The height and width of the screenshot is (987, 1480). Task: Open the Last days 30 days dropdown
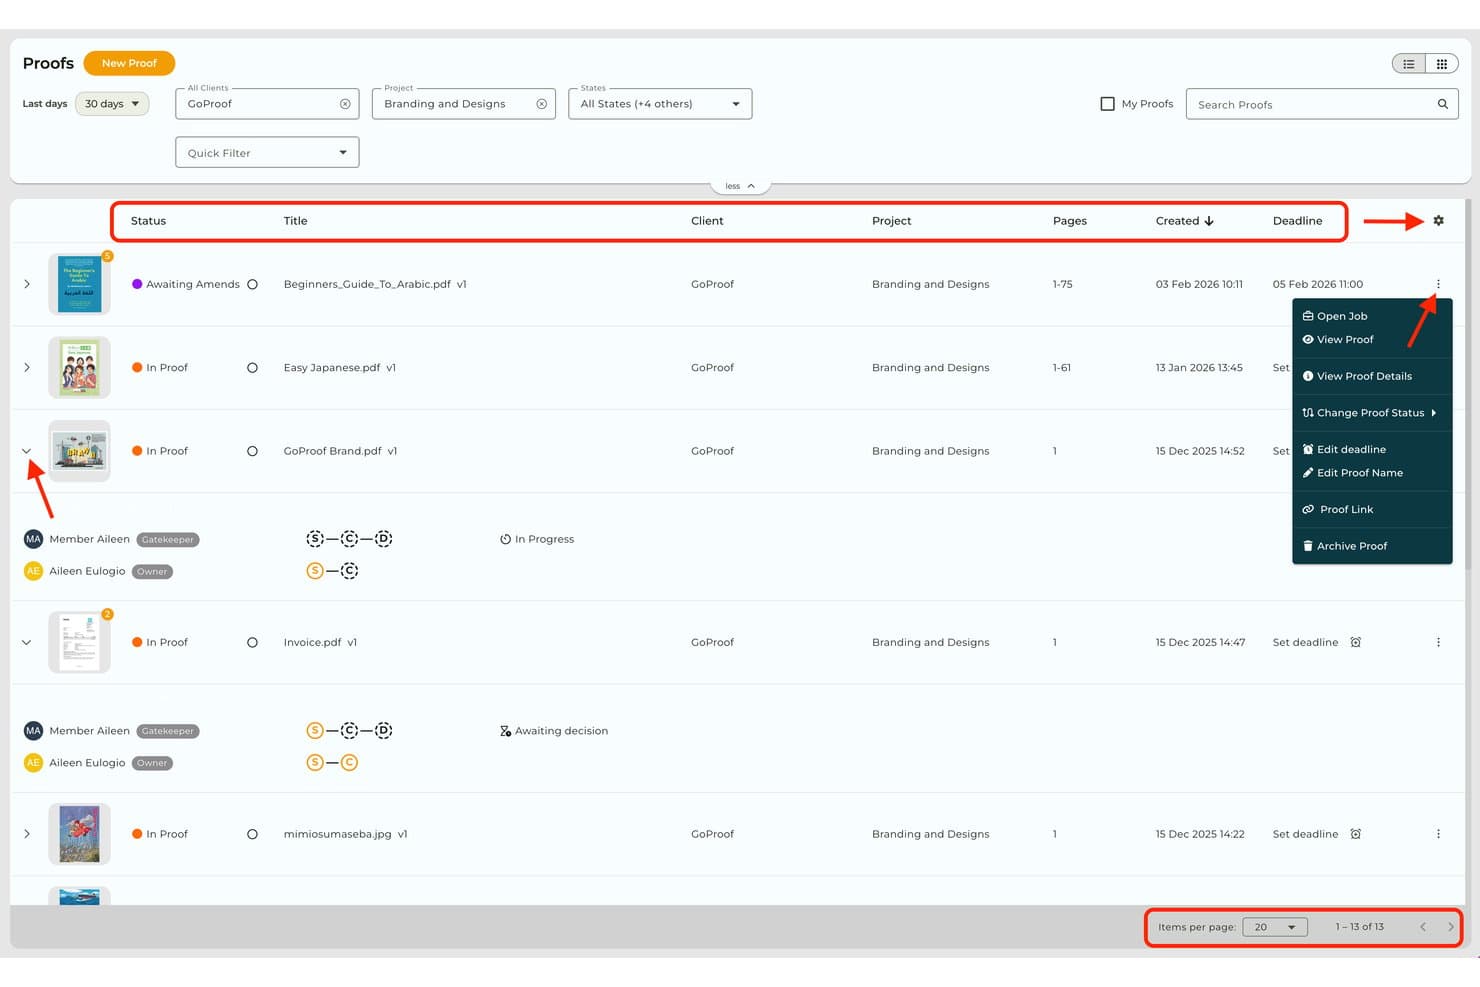pos(112,104)
